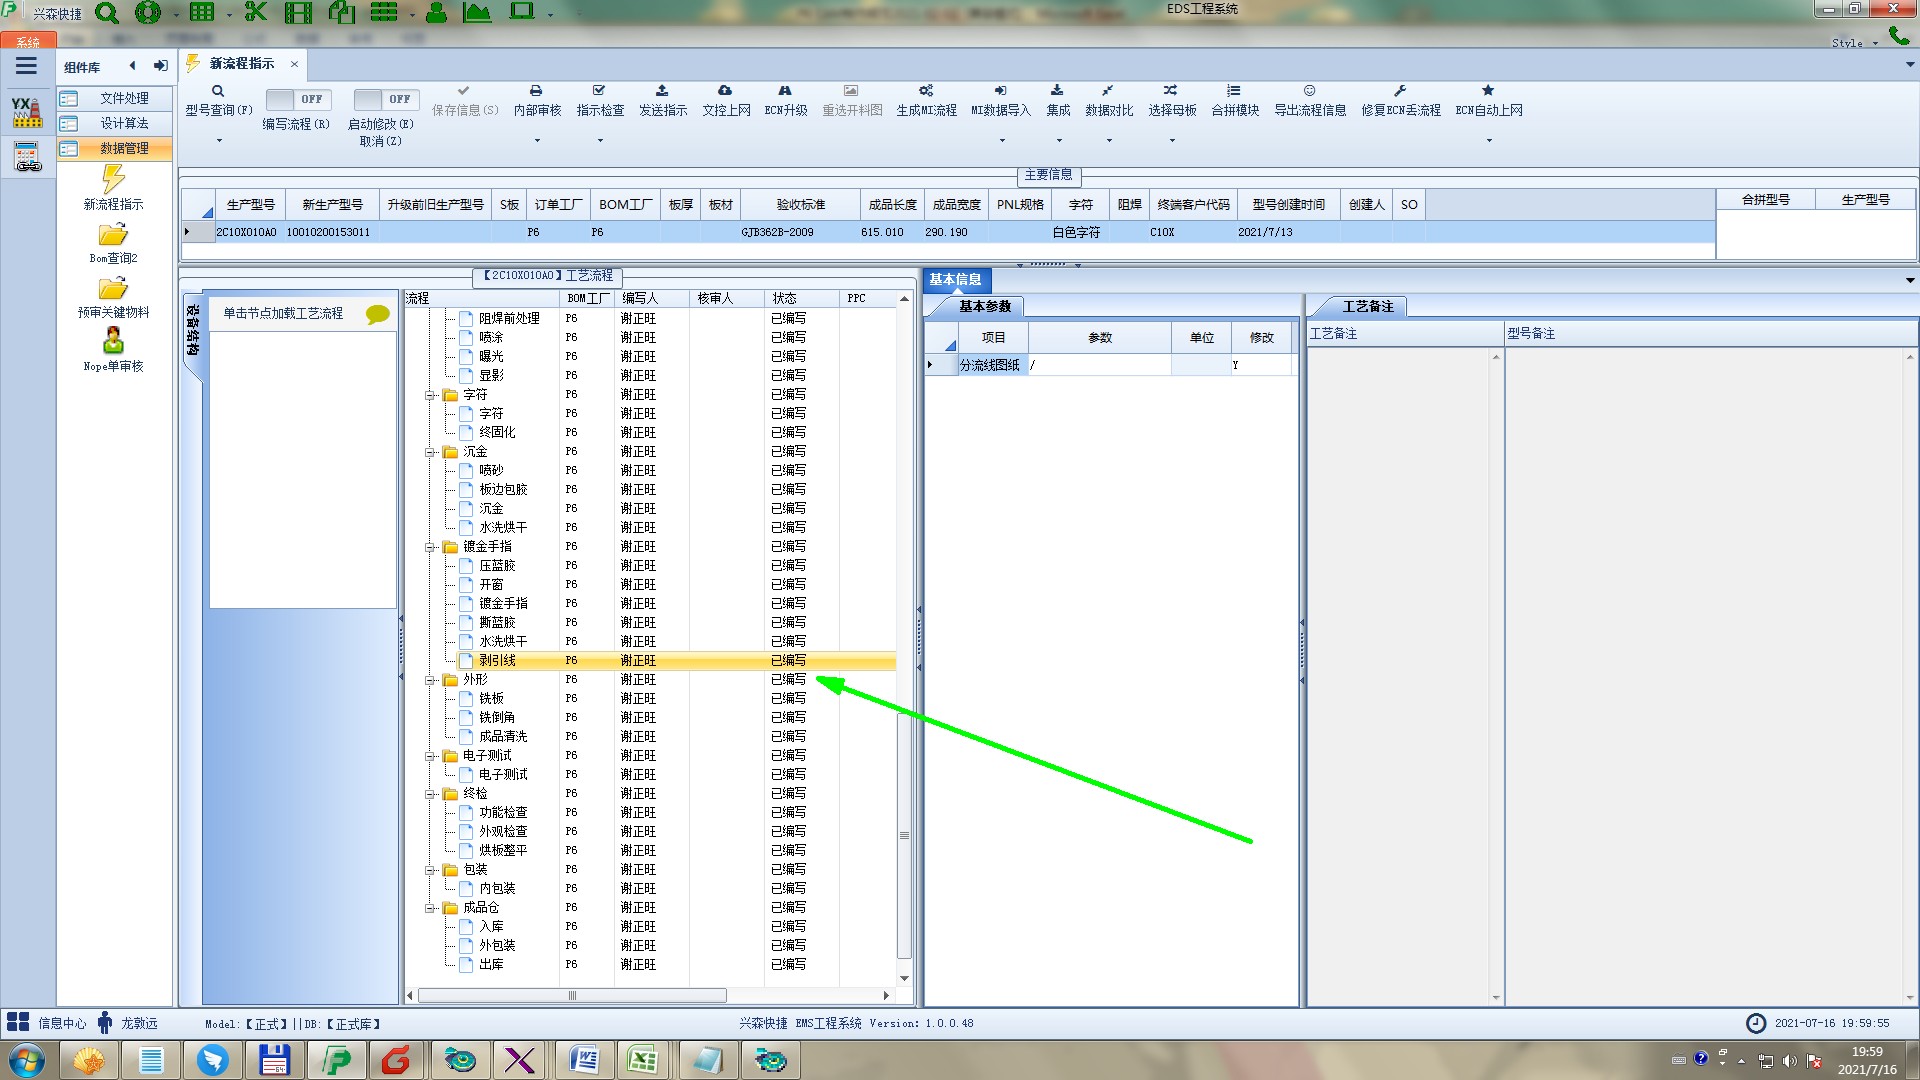Open the Style dropdown
This screenshot has height=1080, width=1920.
point(1855,43)
